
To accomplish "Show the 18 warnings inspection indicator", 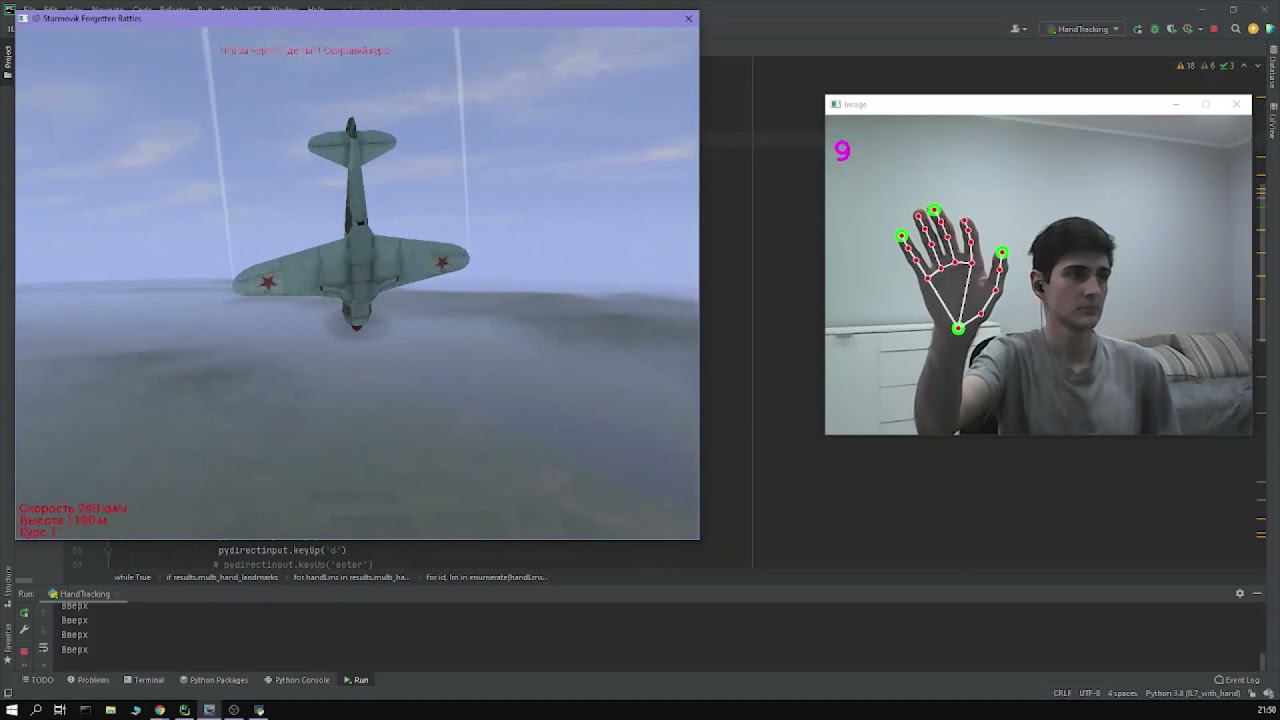I will tap(1185, 66).
